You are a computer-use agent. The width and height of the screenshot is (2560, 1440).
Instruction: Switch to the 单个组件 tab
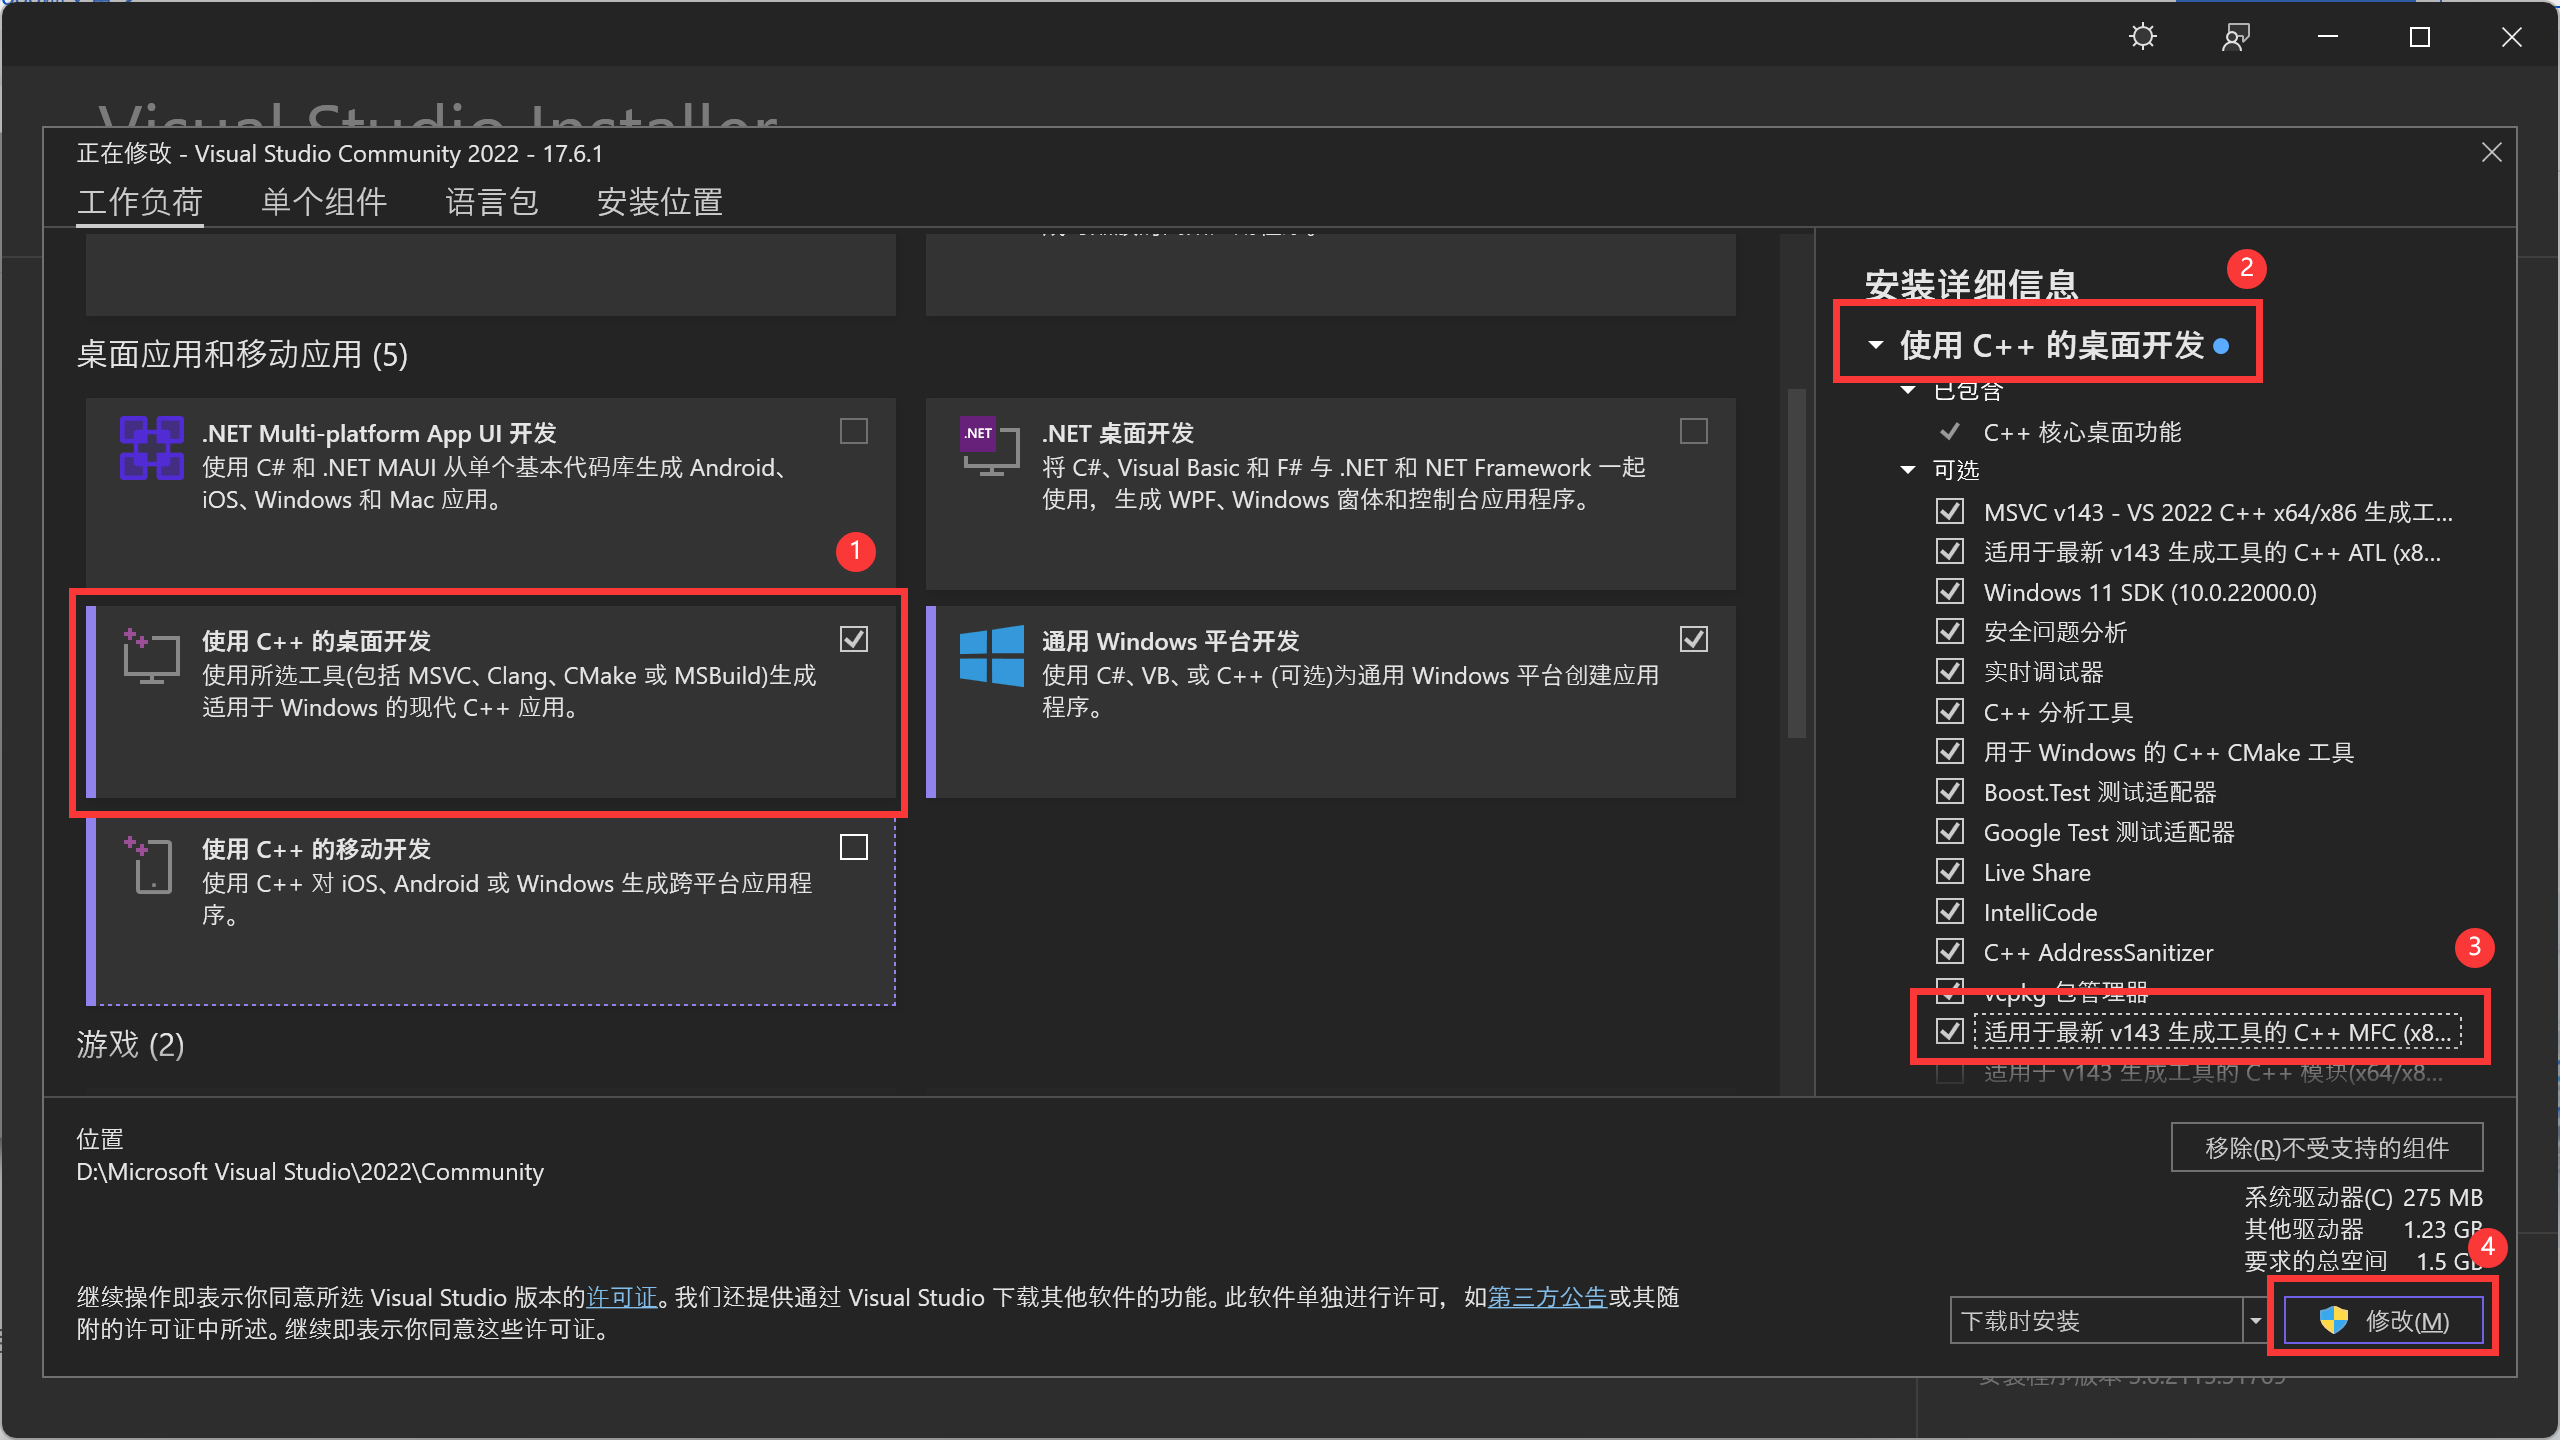(x=323, y=202)
